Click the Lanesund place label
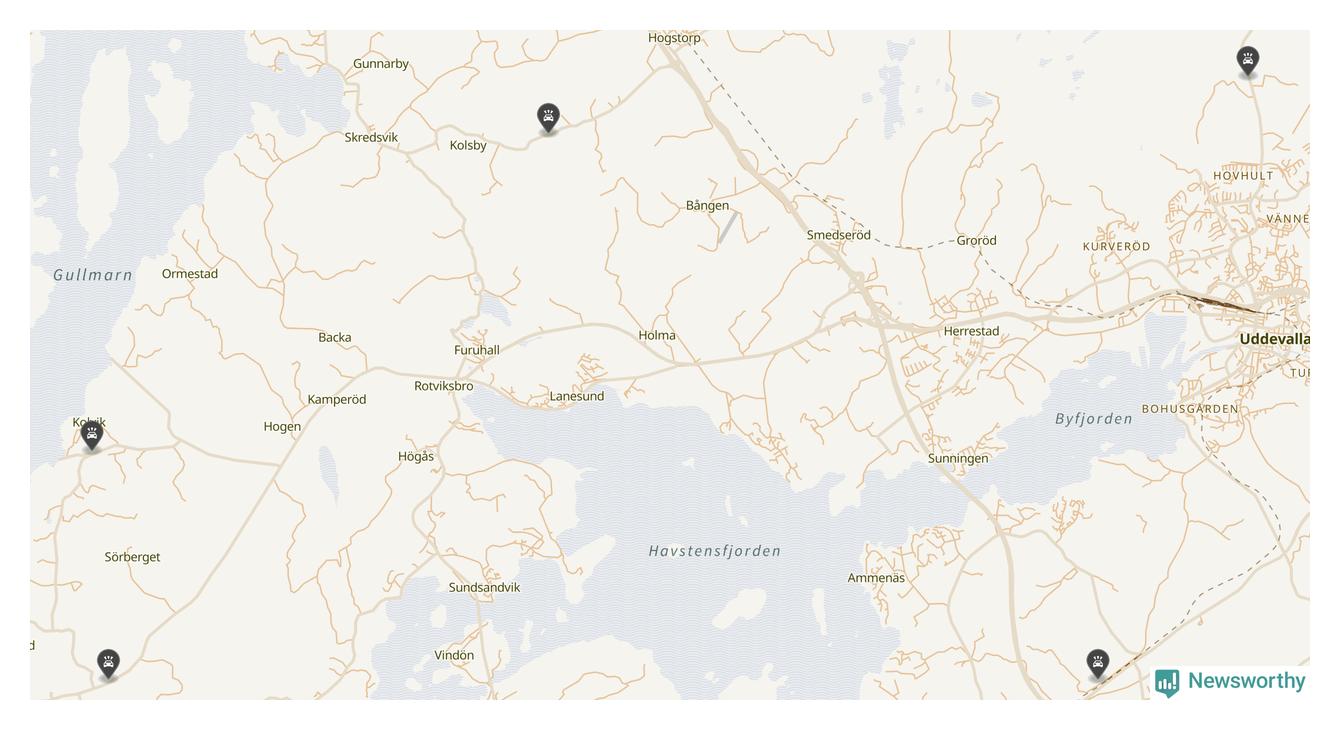 tap(577, 396)
